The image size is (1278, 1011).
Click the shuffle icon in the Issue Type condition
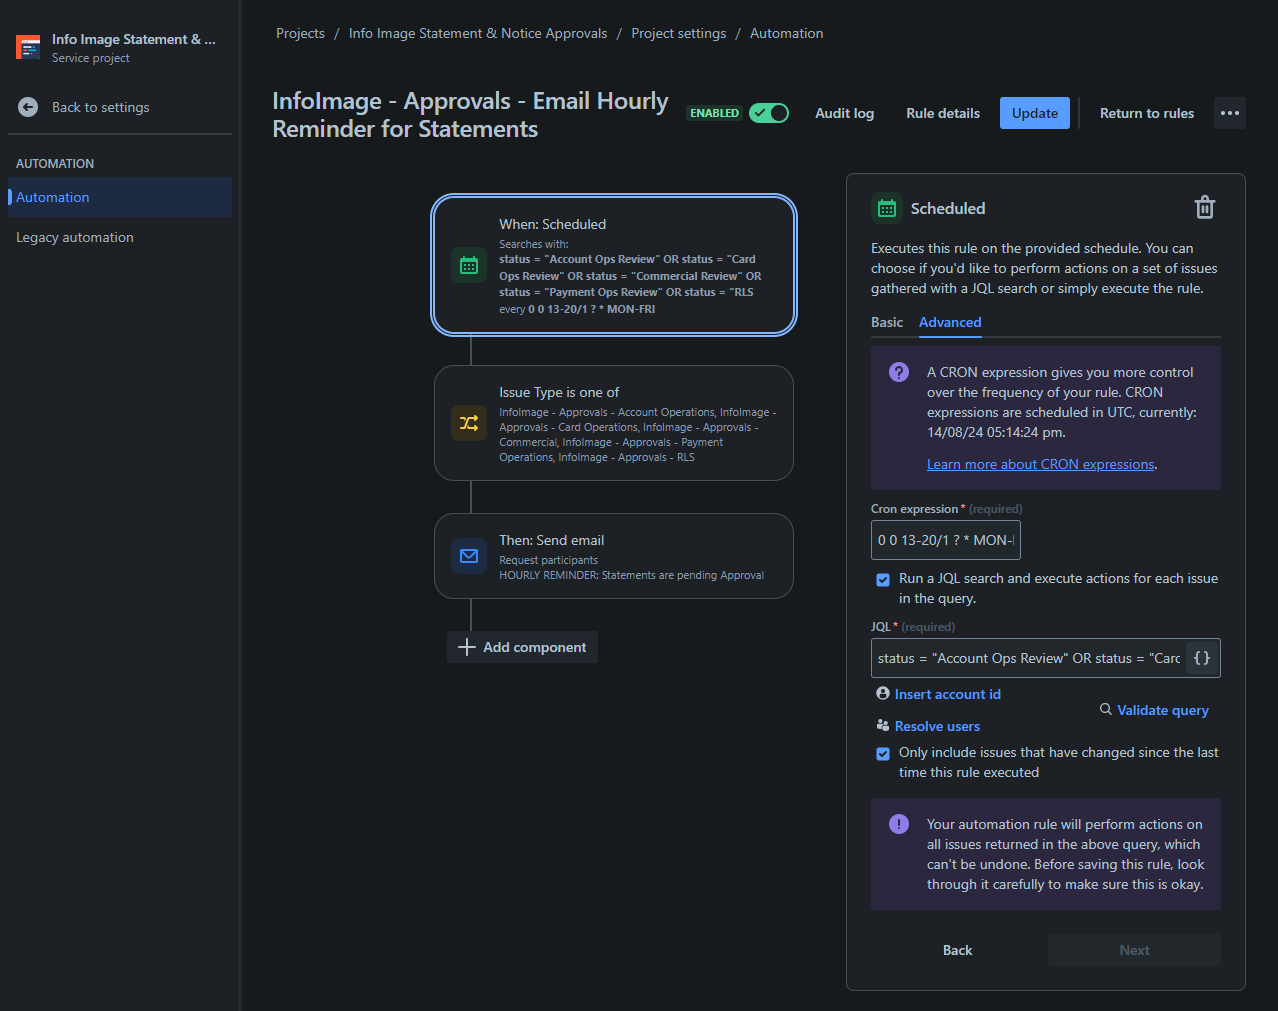(x=469, y=423)
